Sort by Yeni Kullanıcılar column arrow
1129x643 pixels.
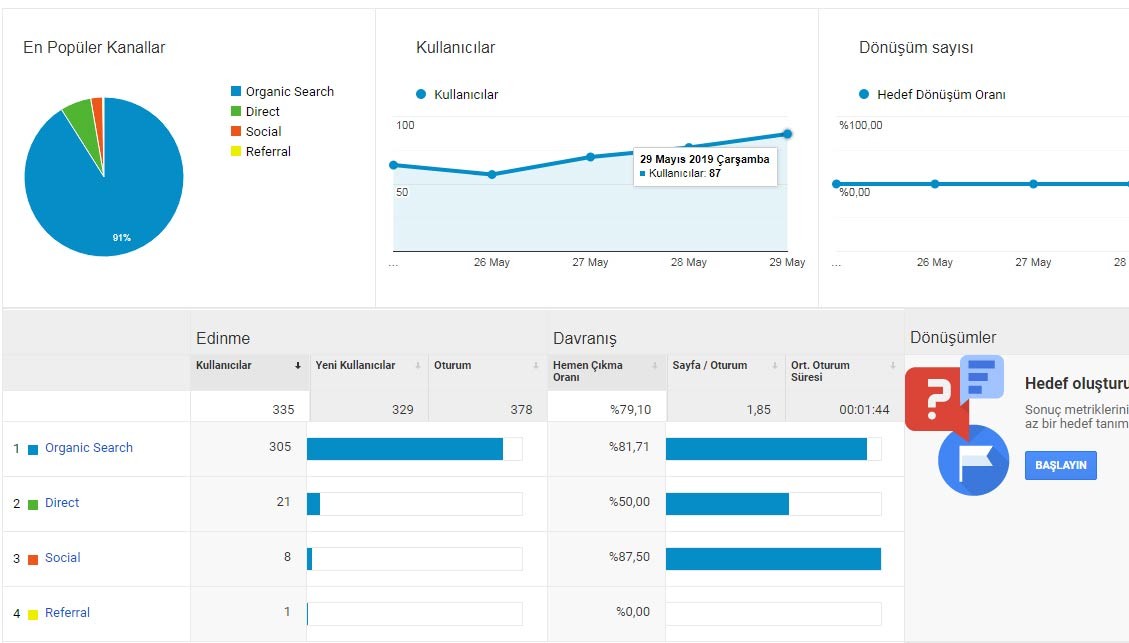click(x=418, y=366)
